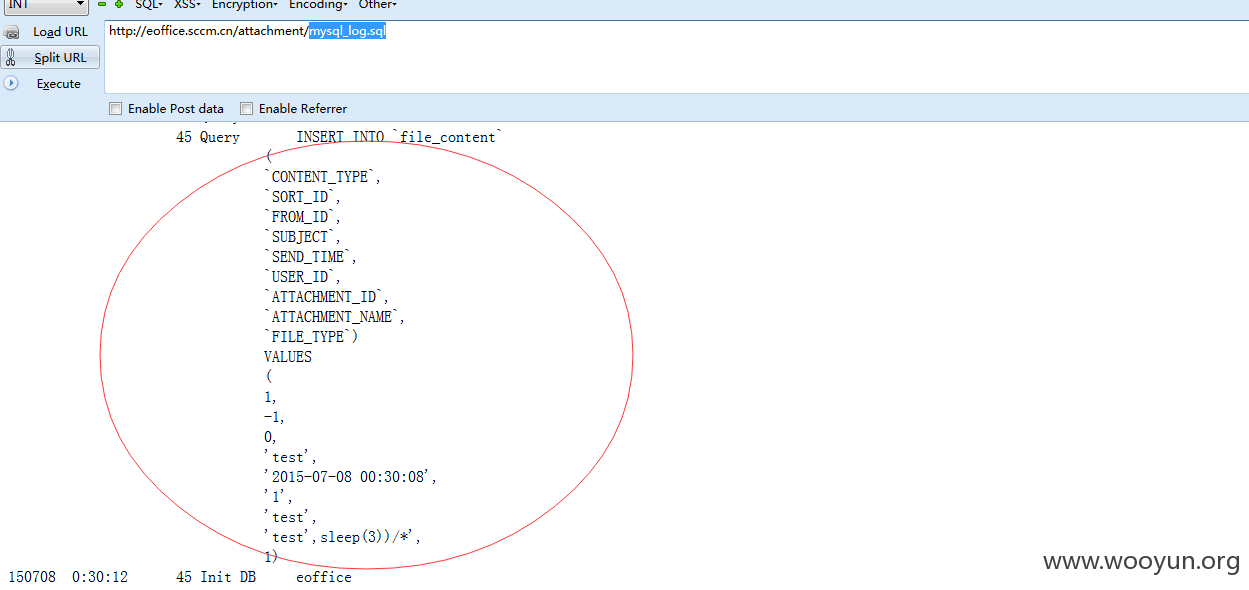Click the Load URL printer icon
Viewport: 1249px width, 590px height.
(x=12, y=32)
